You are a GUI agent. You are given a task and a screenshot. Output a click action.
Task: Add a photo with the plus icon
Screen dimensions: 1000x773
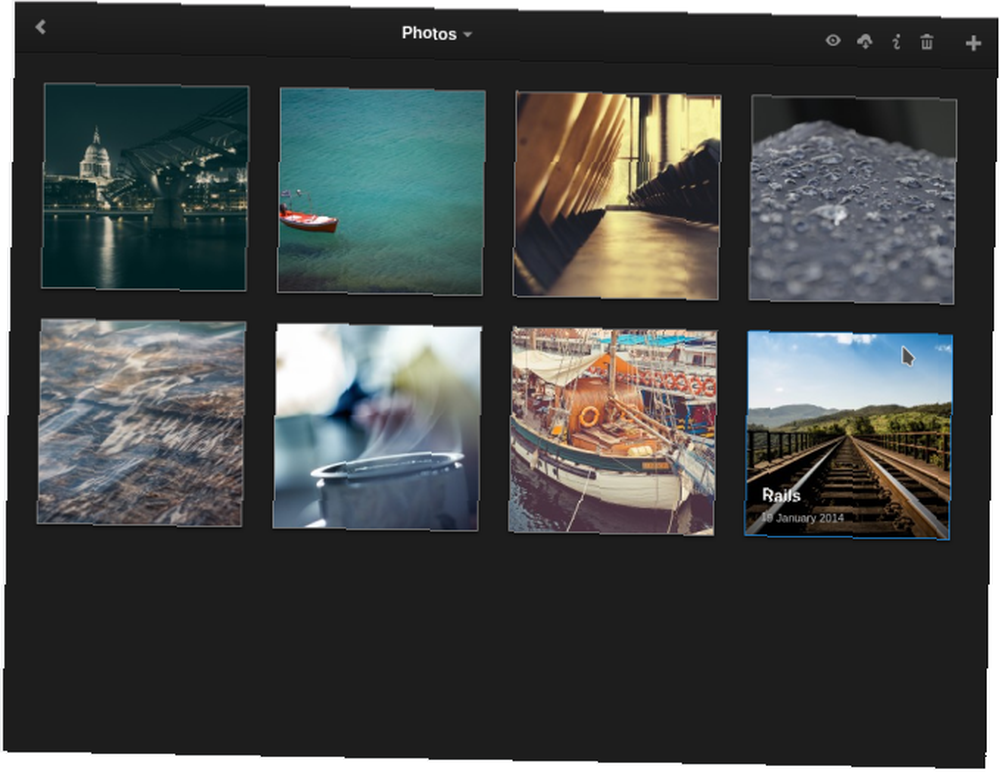click(973, 43)
